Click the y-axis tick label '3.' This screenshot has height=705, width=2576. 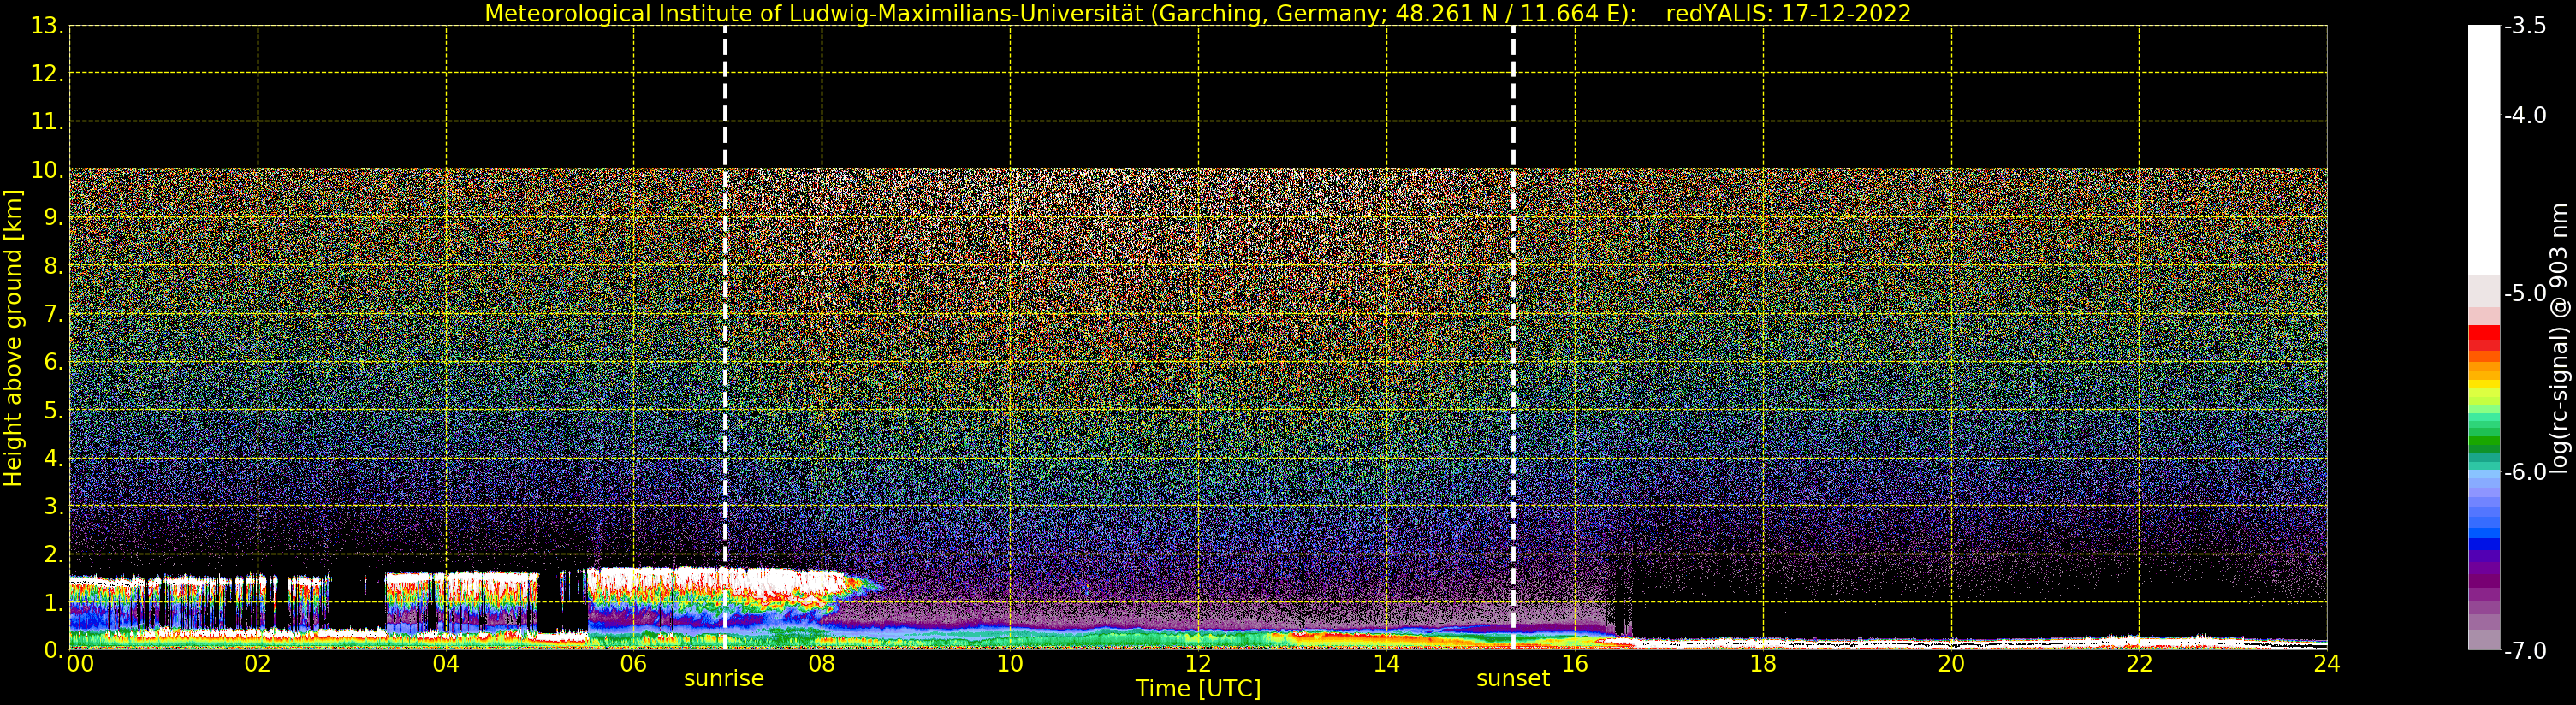tap(54, 506)
